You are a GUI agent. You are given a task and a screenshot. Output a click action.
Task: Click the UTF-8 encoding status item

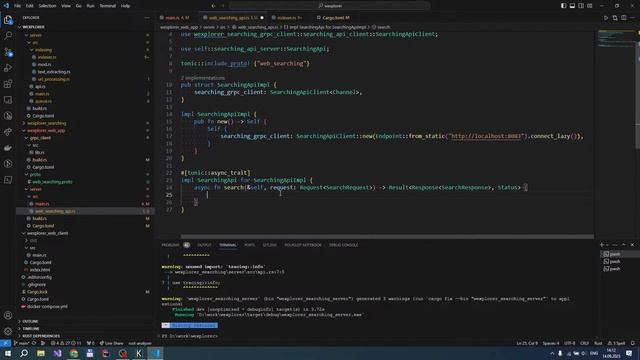coord(569,343)
